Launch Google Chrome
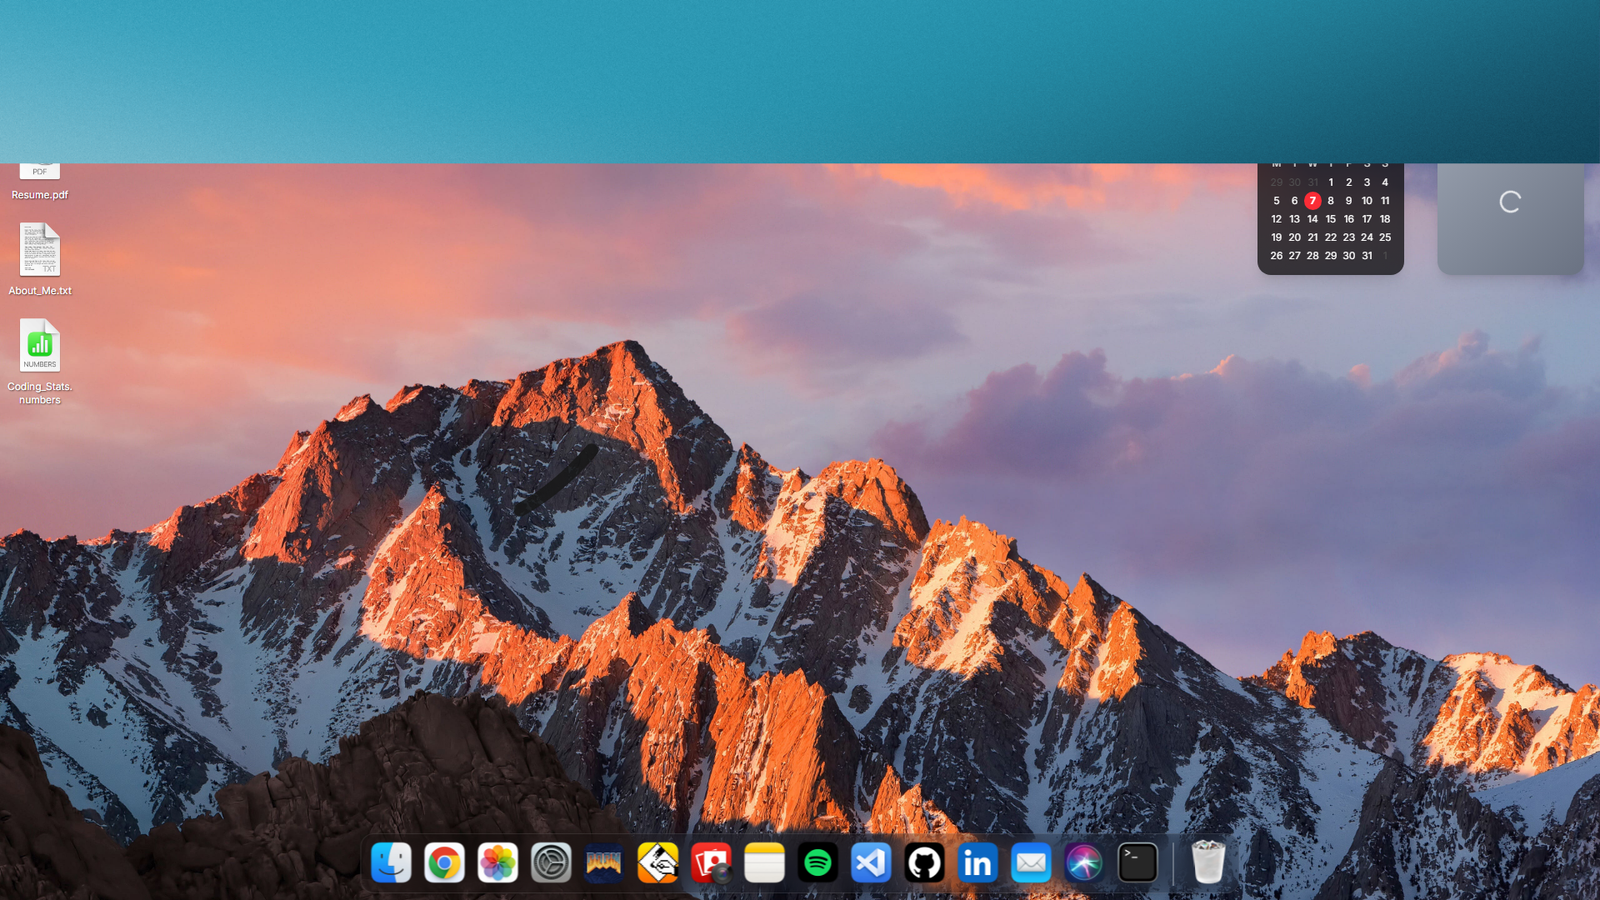1600x900 pixels. coord(444,862)
